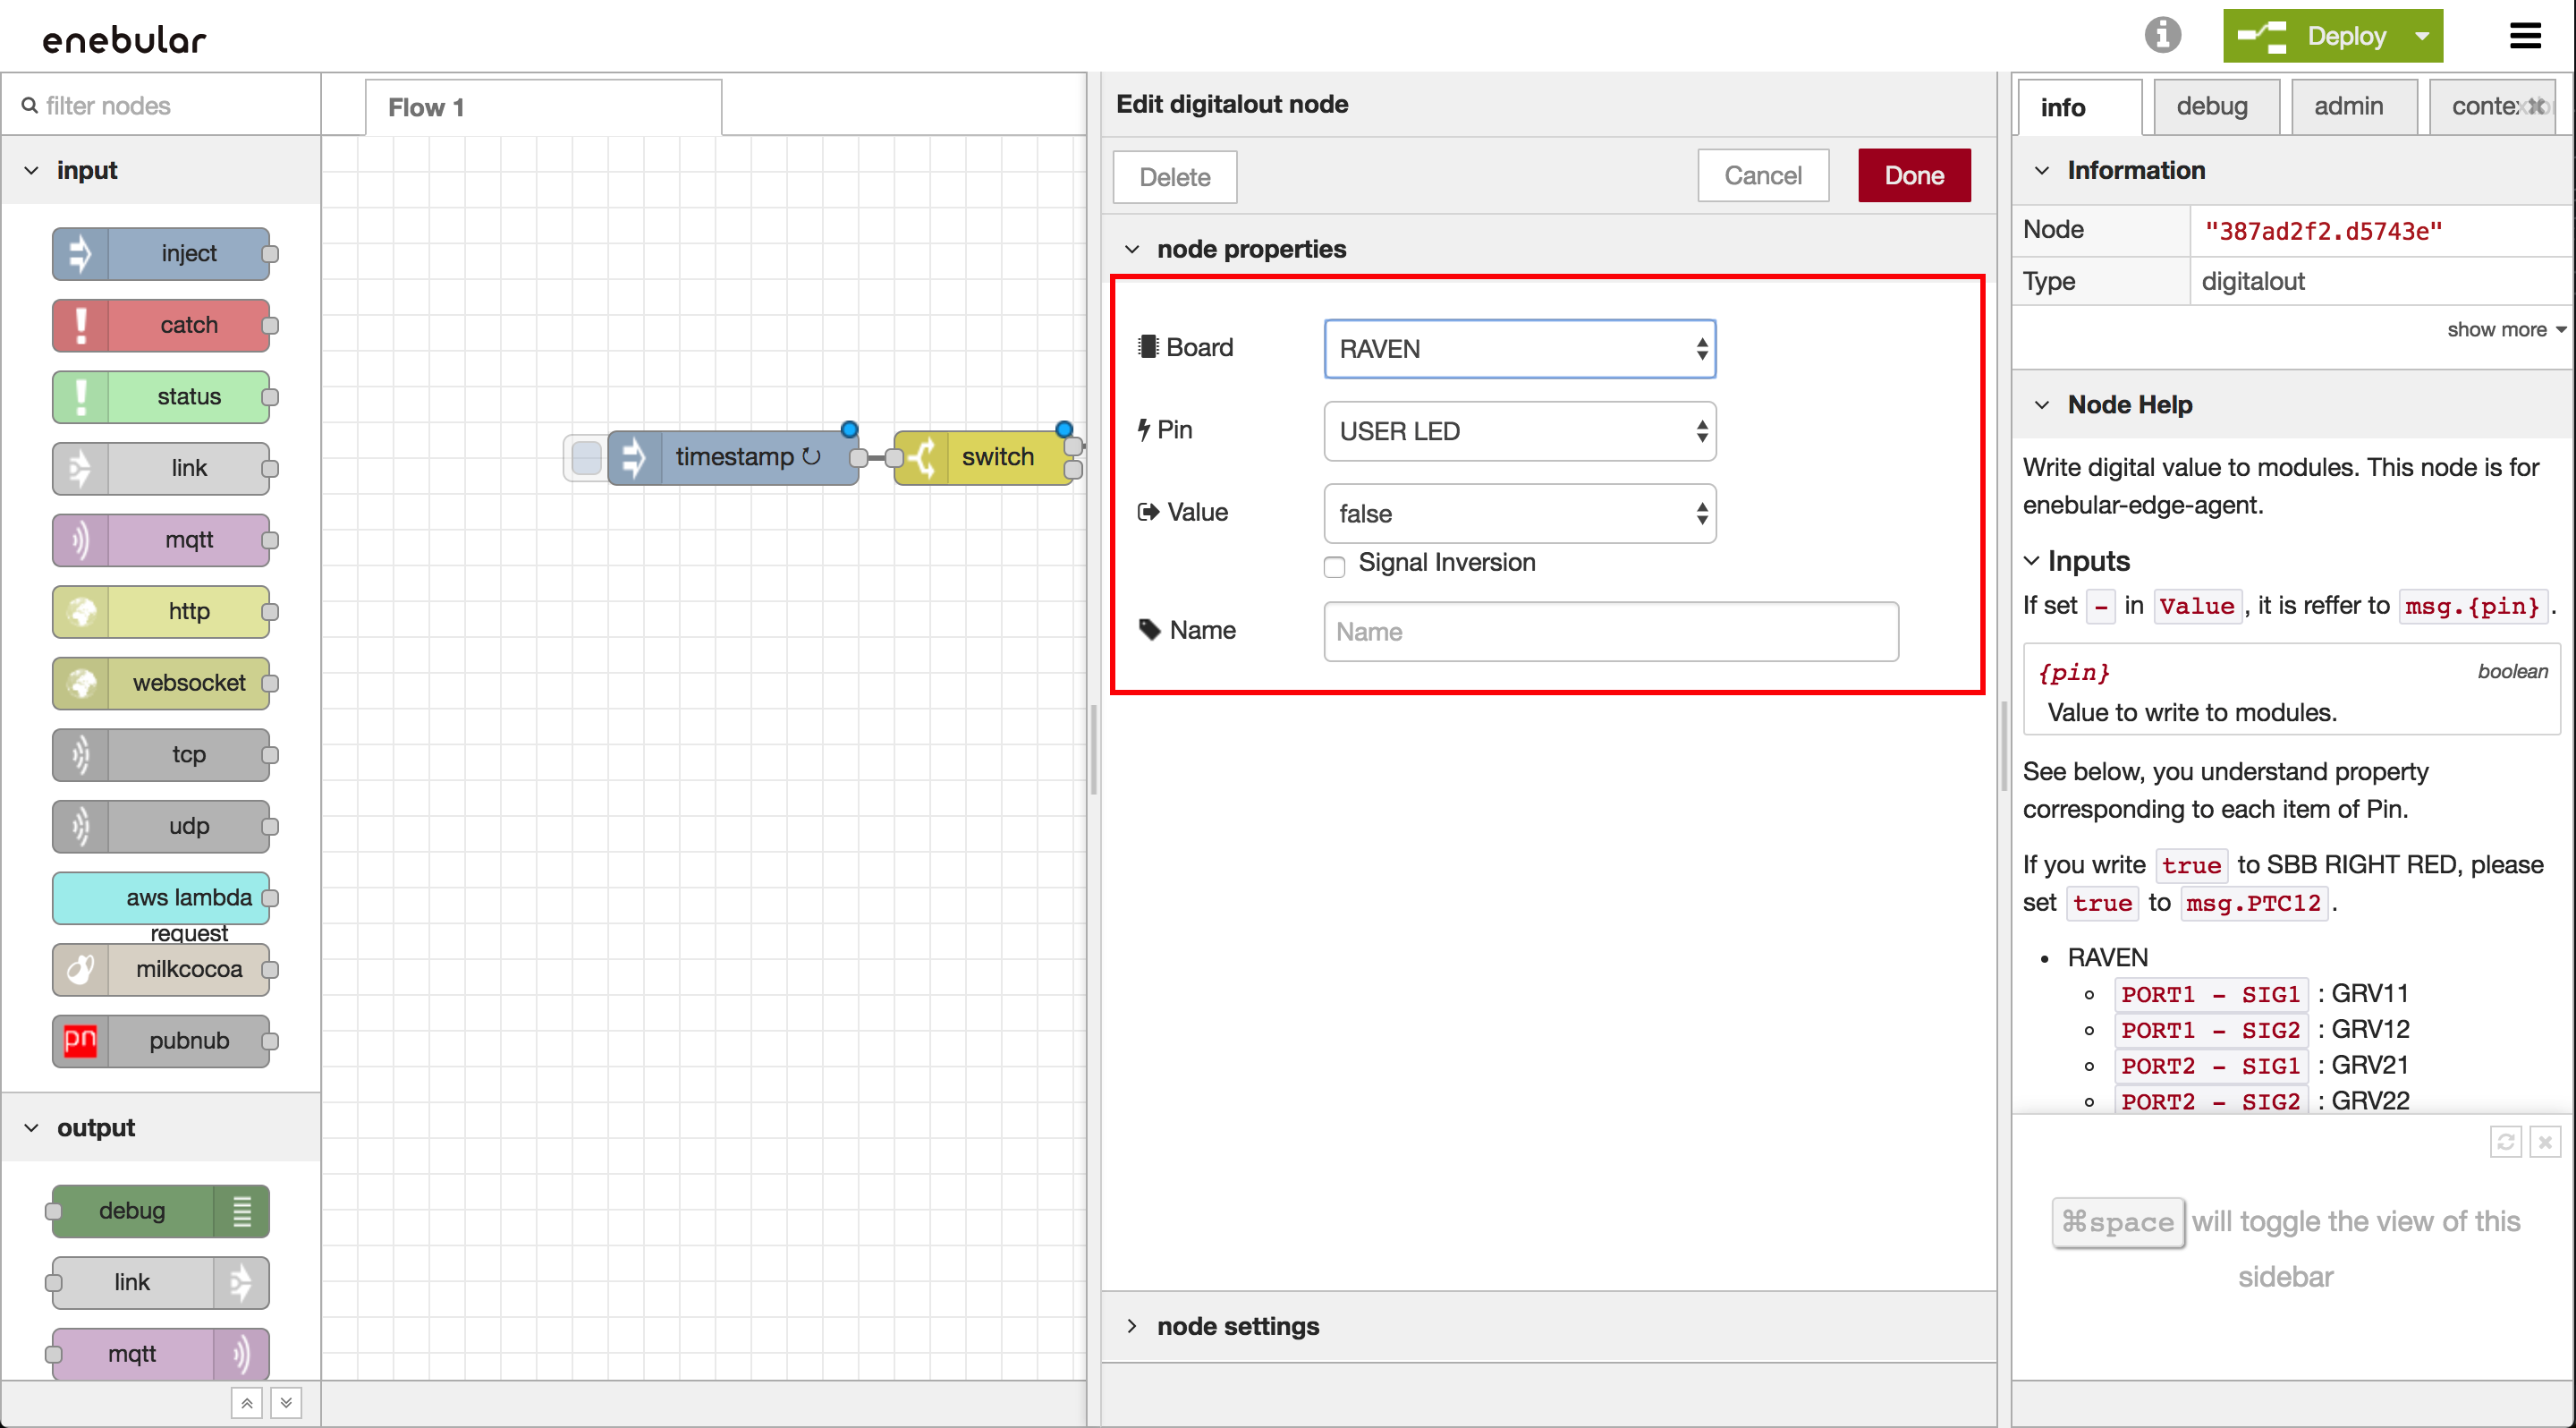Click the refresh icon in sidebar tips
Viewport: 2576px width, 1428px height.
click(2505, 1141)
